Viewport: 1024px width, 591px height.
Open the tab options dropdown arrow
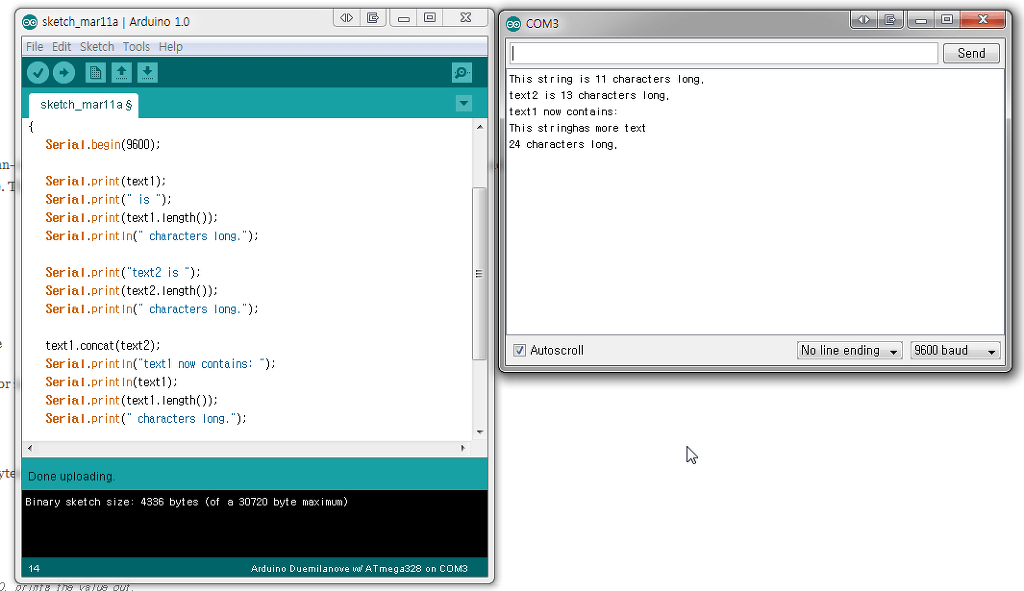464,103
